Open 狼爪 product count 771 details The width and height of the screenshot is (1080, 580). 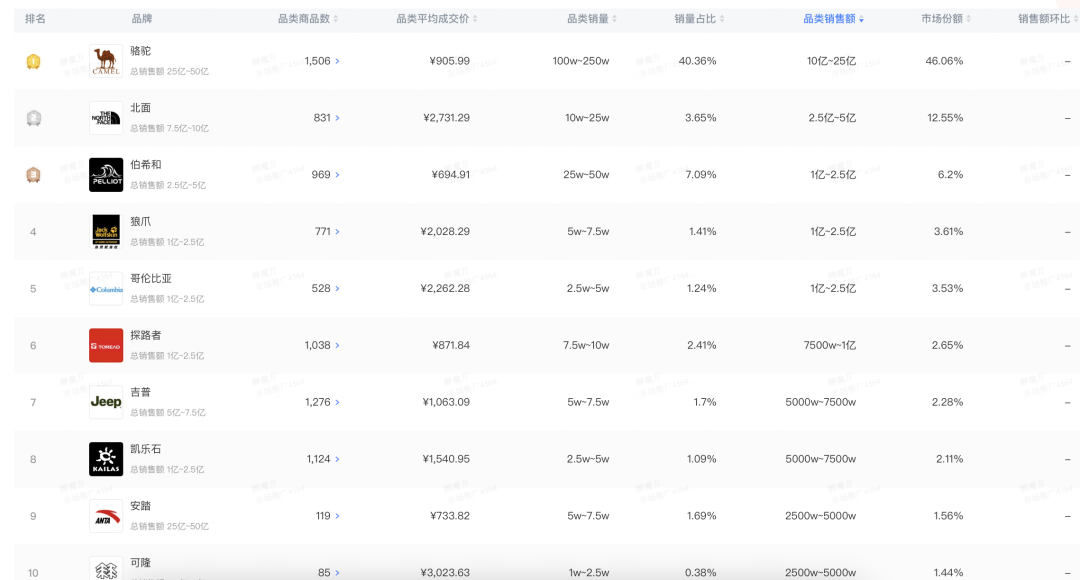click(x=327, y=231)
